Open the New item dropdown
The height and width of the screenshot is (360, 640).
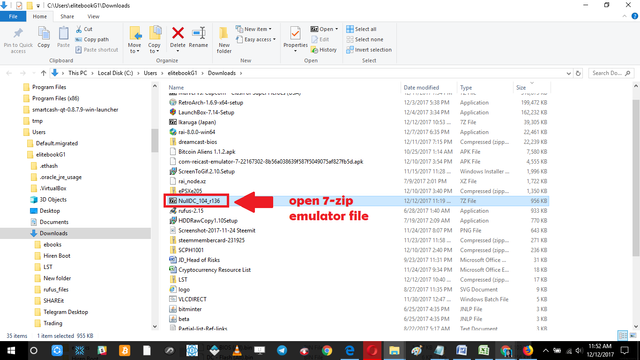(x=253, y=29)
